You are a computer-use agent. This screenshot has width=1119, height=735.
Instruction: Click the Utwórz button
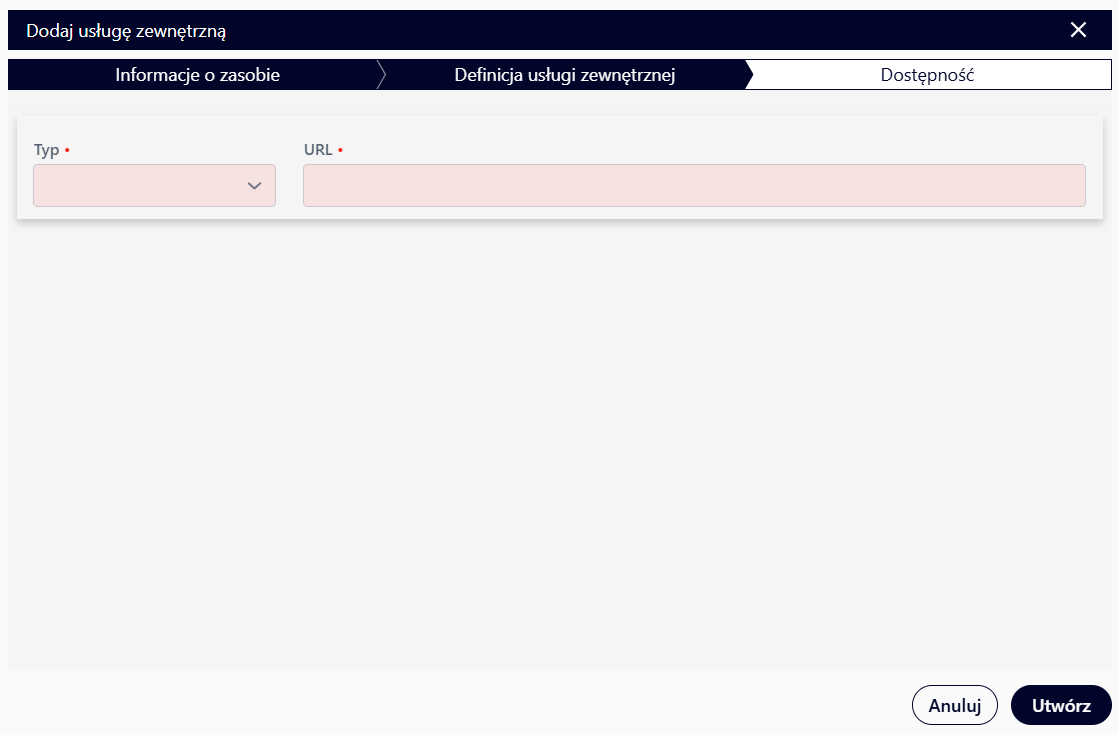(x=1061, y=705)
